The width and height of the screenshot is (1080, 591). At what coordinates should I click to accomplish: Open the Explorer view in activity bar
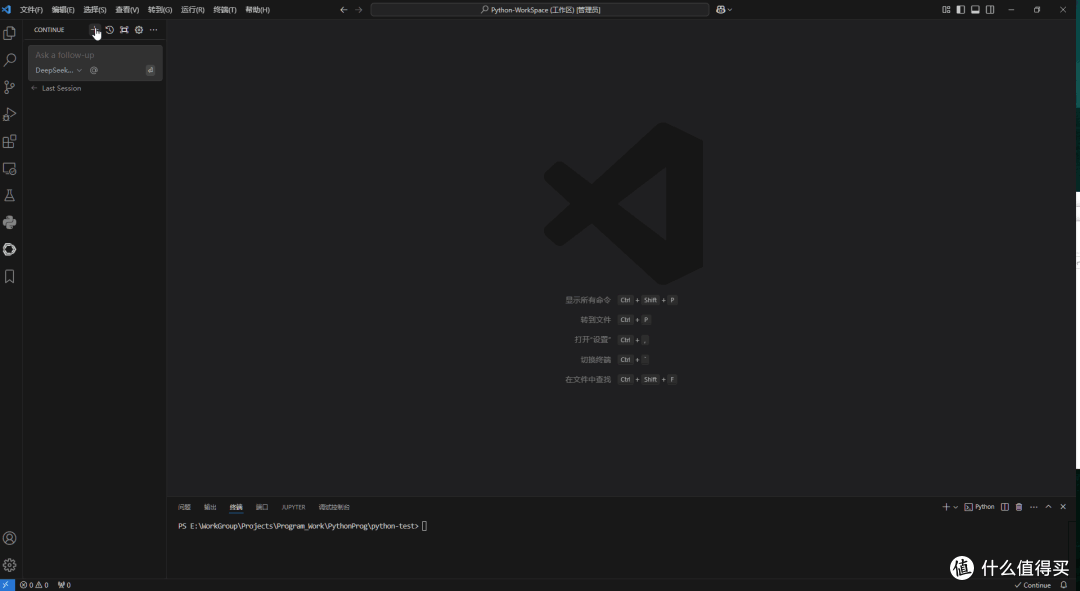[x=10, y=33]
